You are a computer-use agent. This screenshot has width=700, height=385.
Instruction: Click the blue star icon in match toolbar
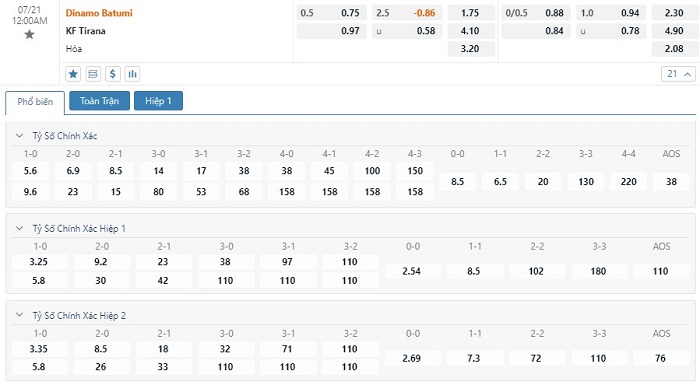click(x=73, y=74)
